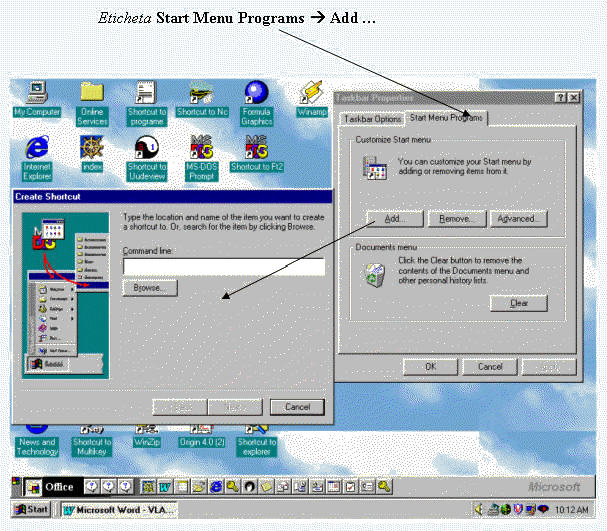Click the Remove... button

[457, 218]
